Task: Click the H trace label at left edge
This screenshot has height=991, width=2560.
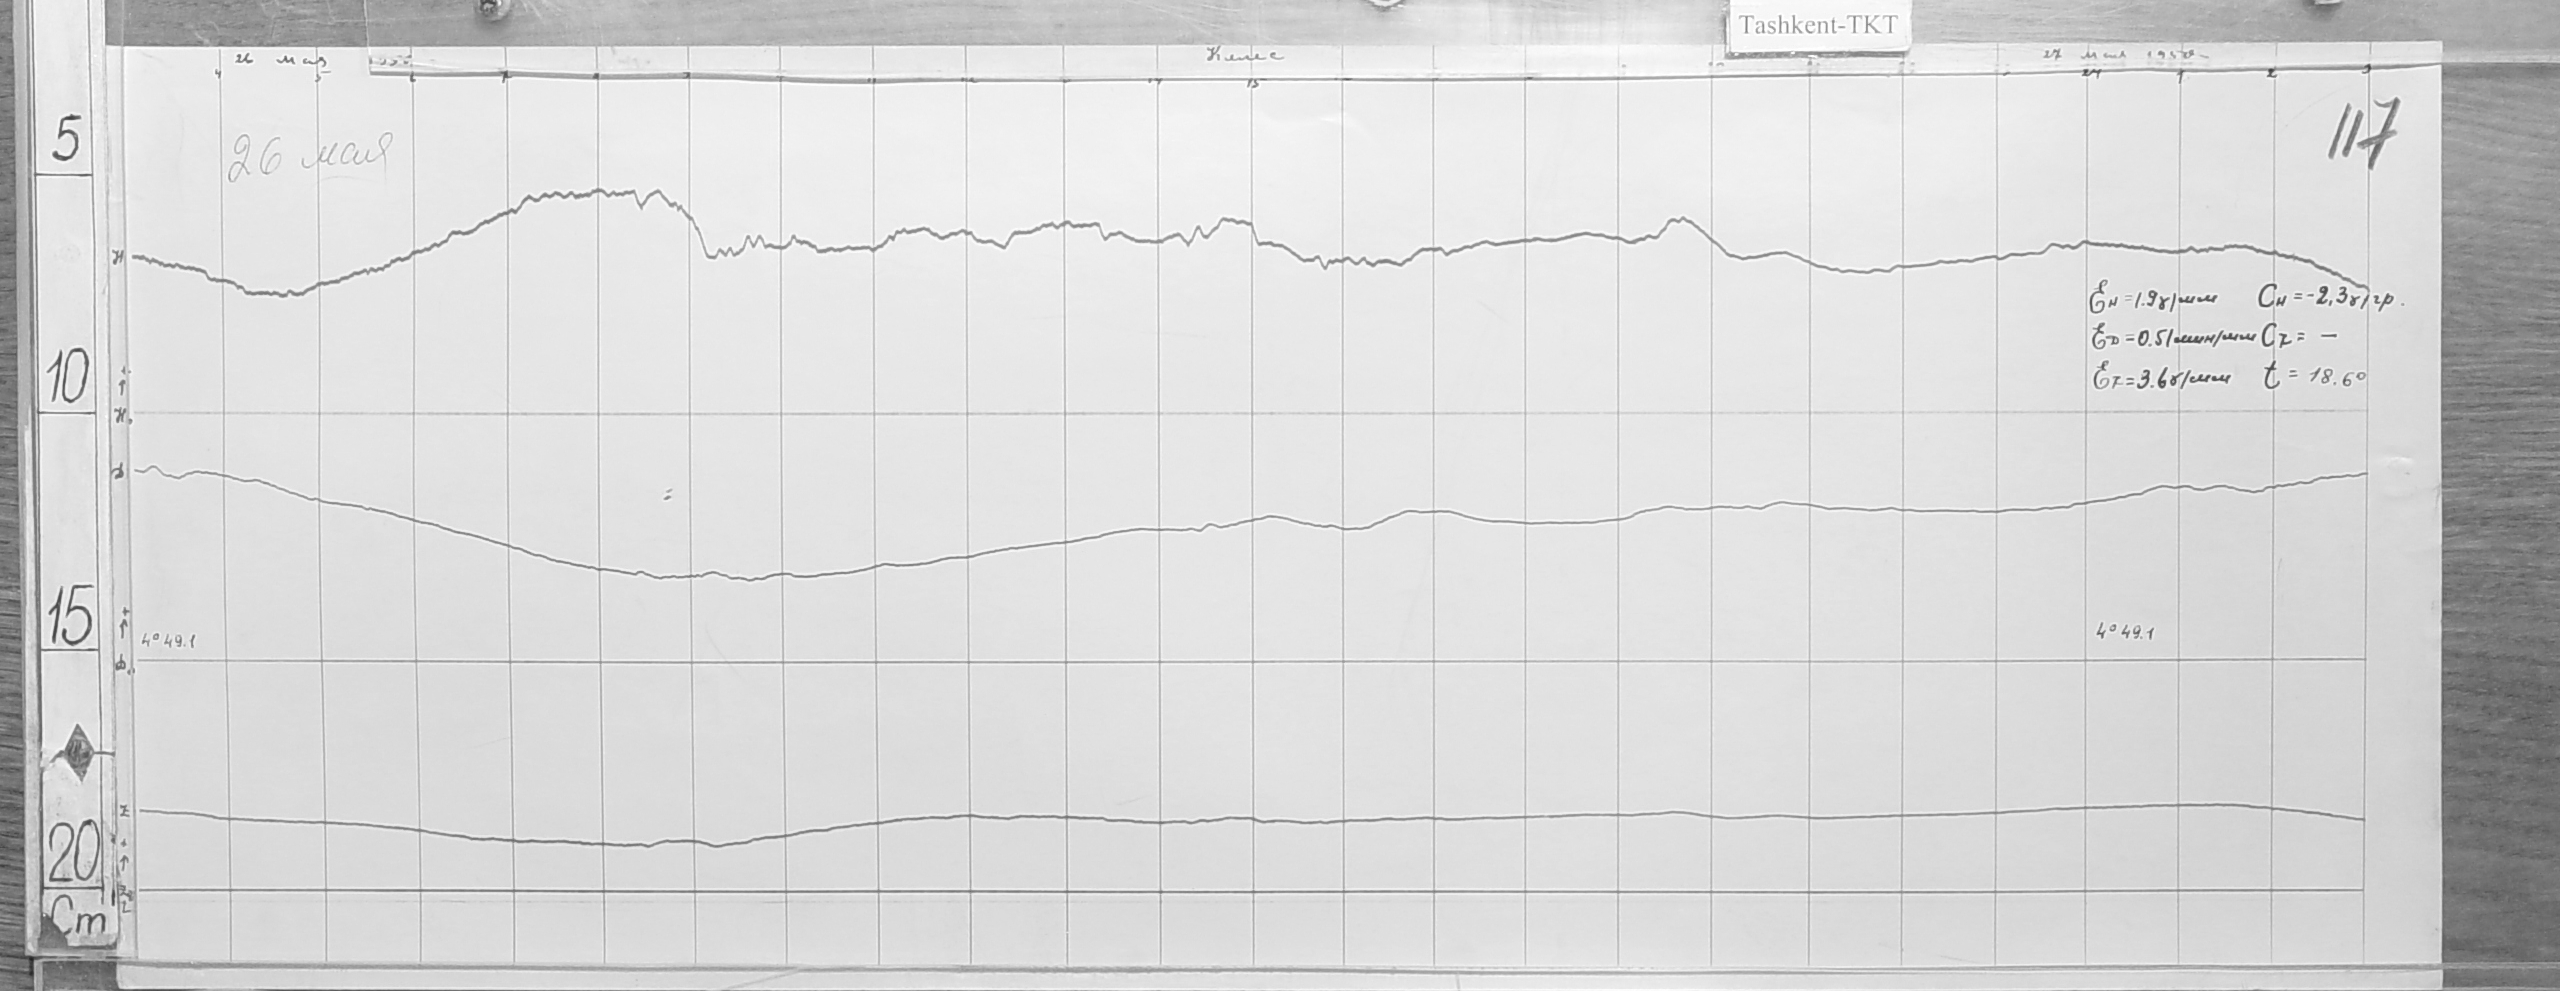Action: (120, 258)
